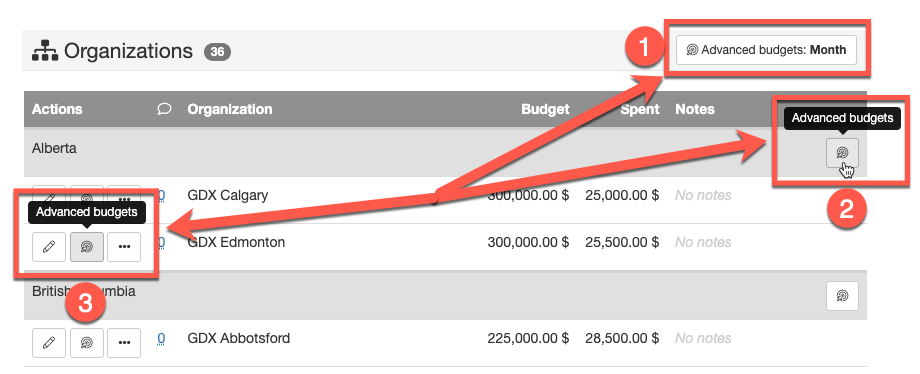Open more actions menu for GDX Edmonton
Viewport: 920px width, 374px height.
124,247
